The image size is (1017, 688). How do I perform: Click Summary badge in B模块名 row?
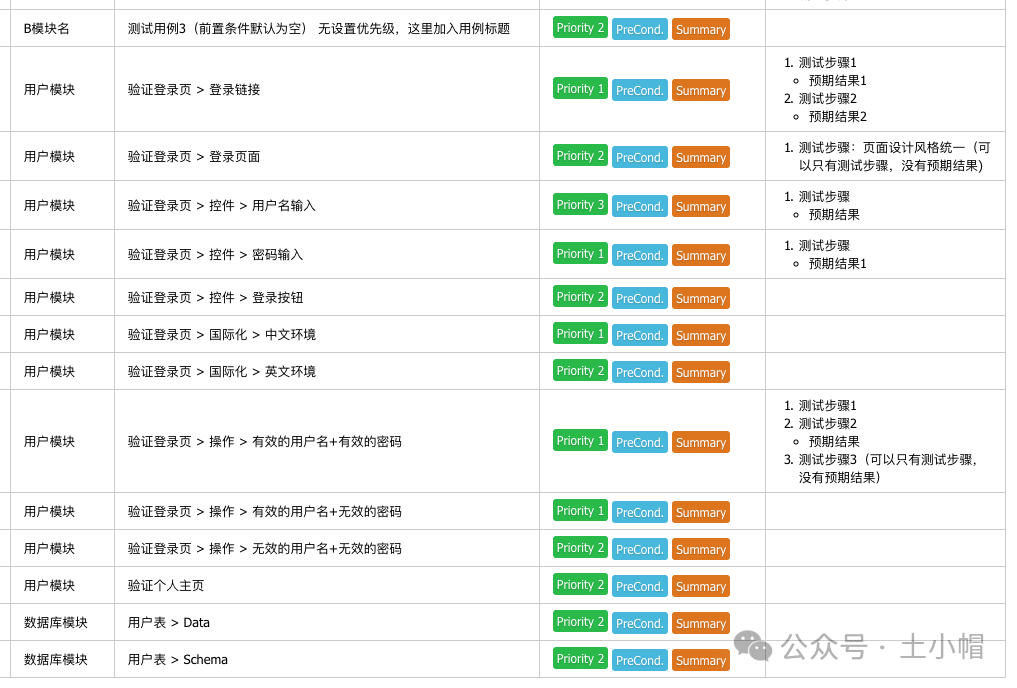tap(700, 29)
